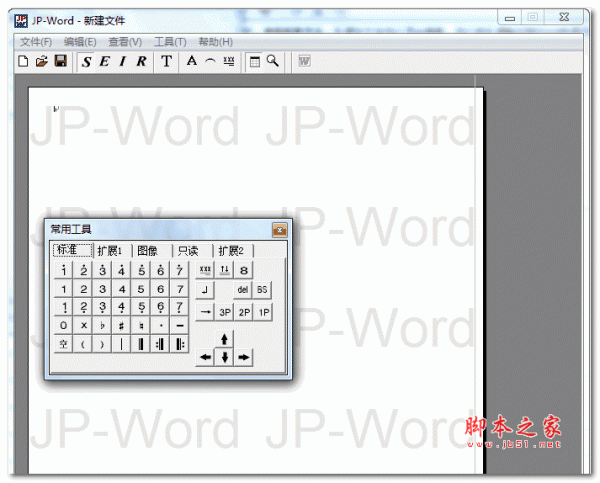Open the 文件(F) menu
The width and height of the screenshot is (600, 483).
(36, 42)
